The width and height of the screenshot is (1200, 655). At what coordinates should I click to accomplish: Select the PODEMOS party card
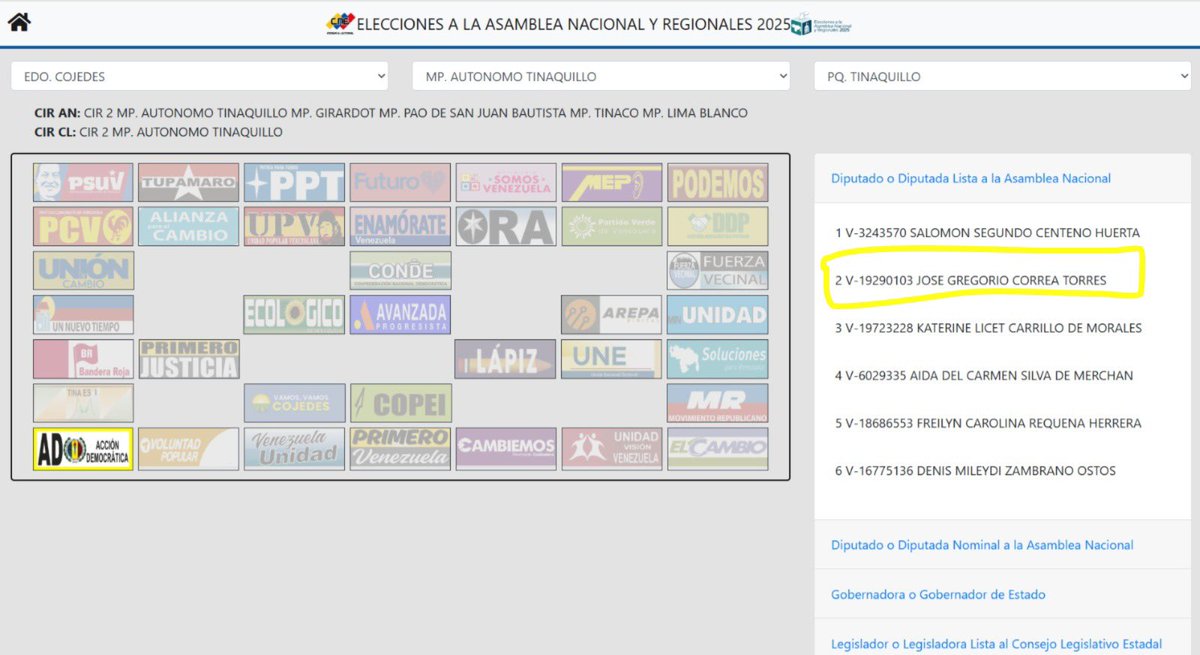718,183
